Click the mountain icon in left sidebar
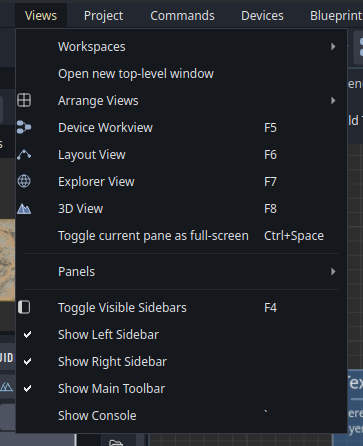363x446 pixels. click(x=7, y=387)
